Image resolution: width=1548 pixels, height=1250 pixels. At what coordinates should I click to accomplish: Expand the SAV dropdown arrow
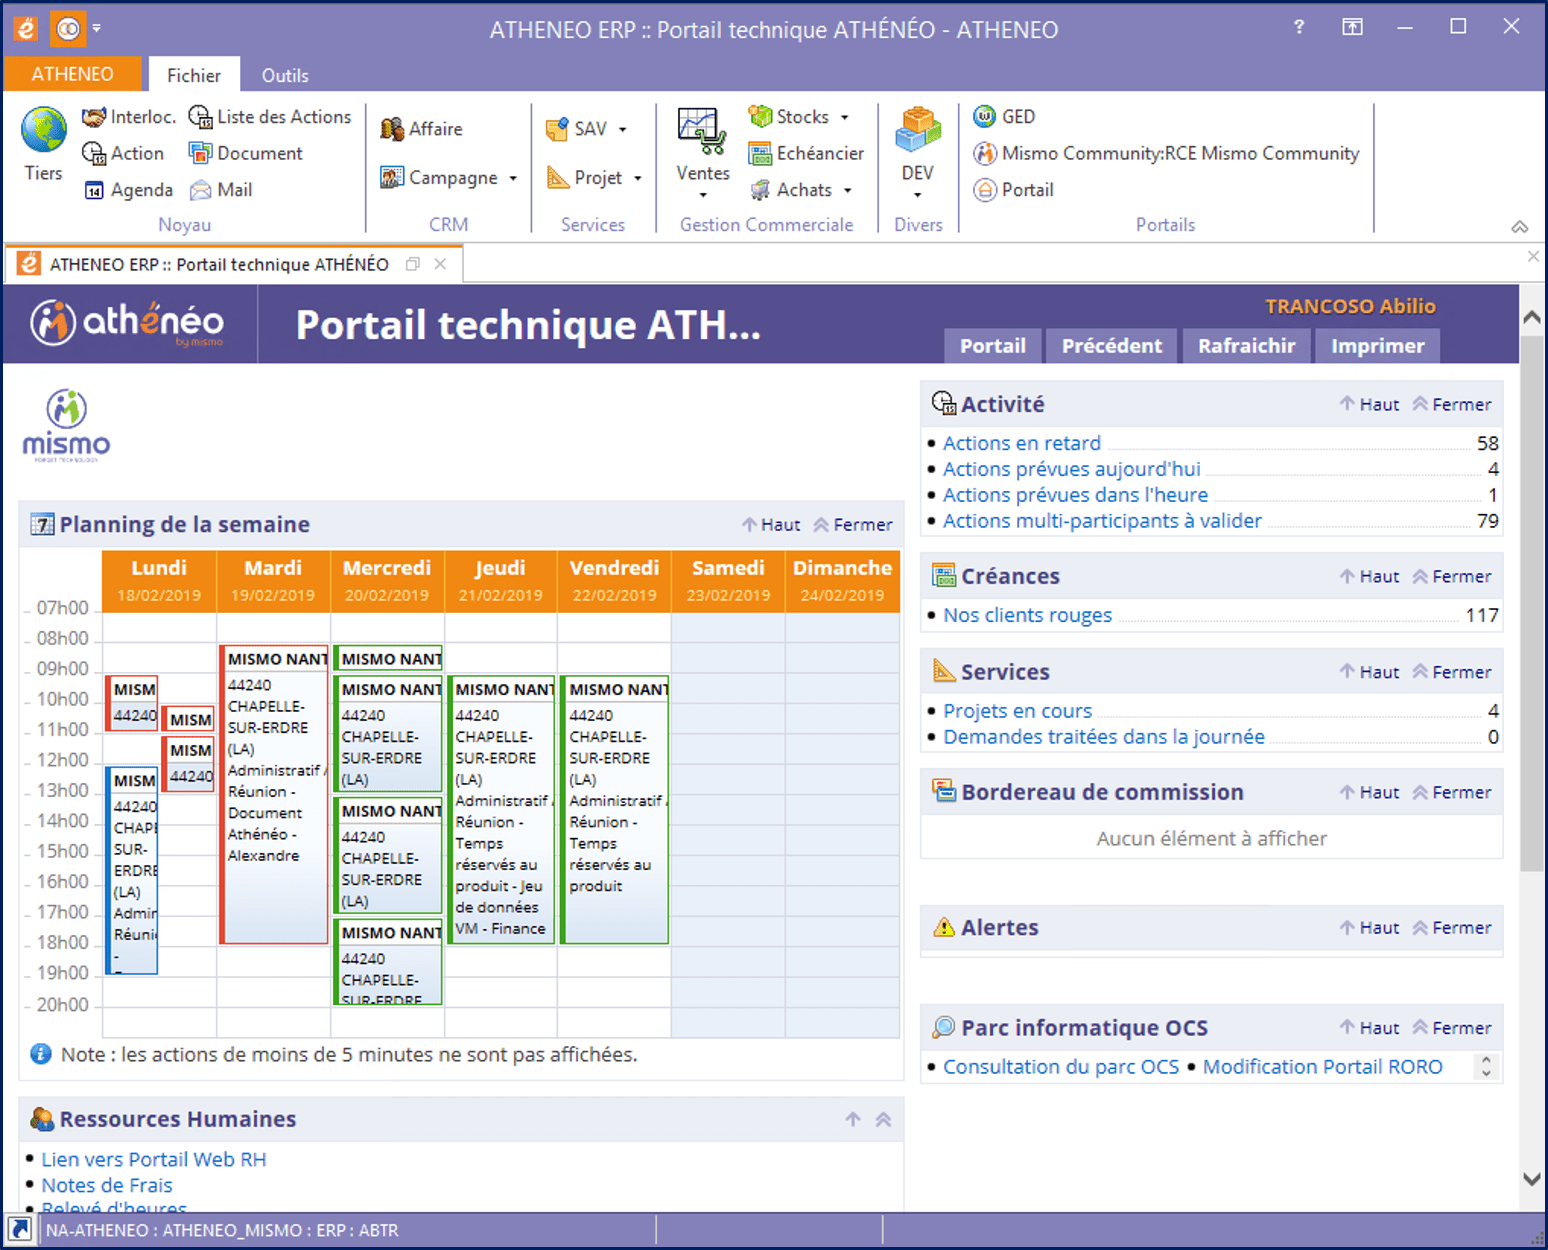click(x=622, y=129)
